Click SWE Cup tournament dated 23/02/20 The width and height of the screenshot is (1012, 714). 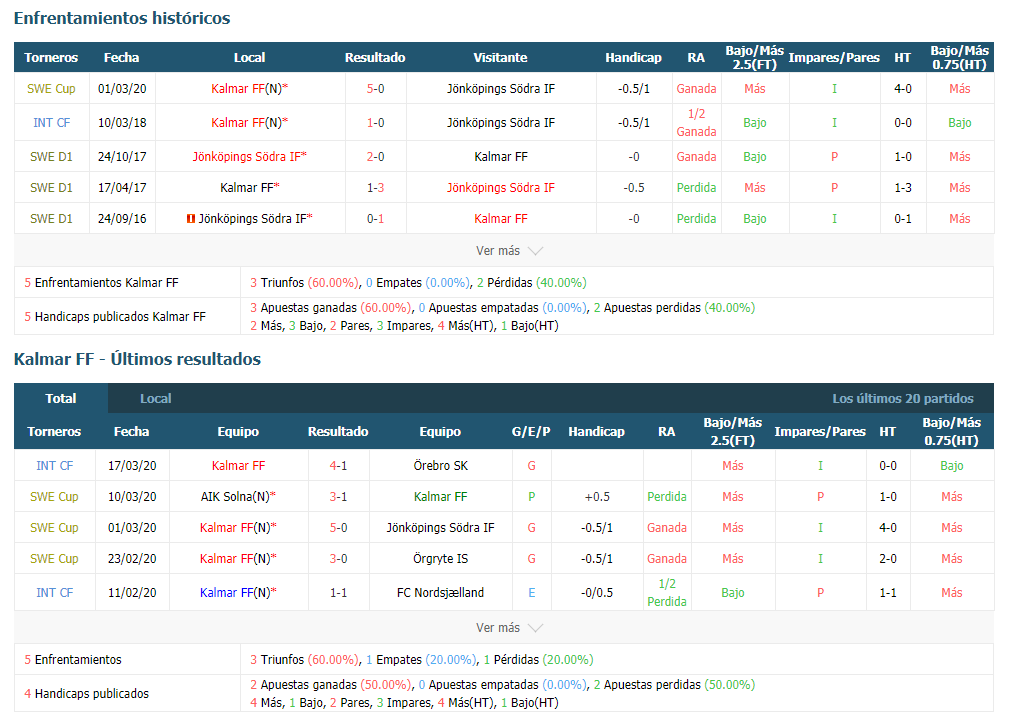tap(54, 558)
